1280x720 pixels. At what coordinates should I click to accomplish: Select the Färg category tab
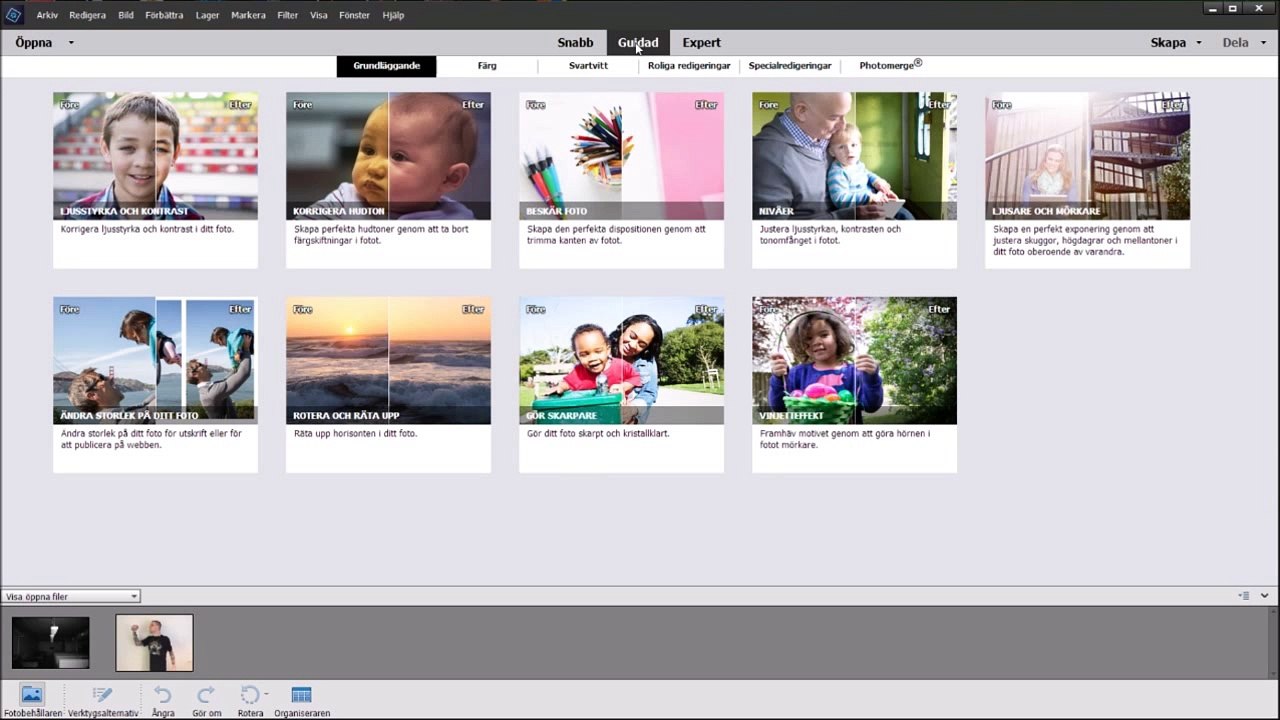[x=487, y=66]
